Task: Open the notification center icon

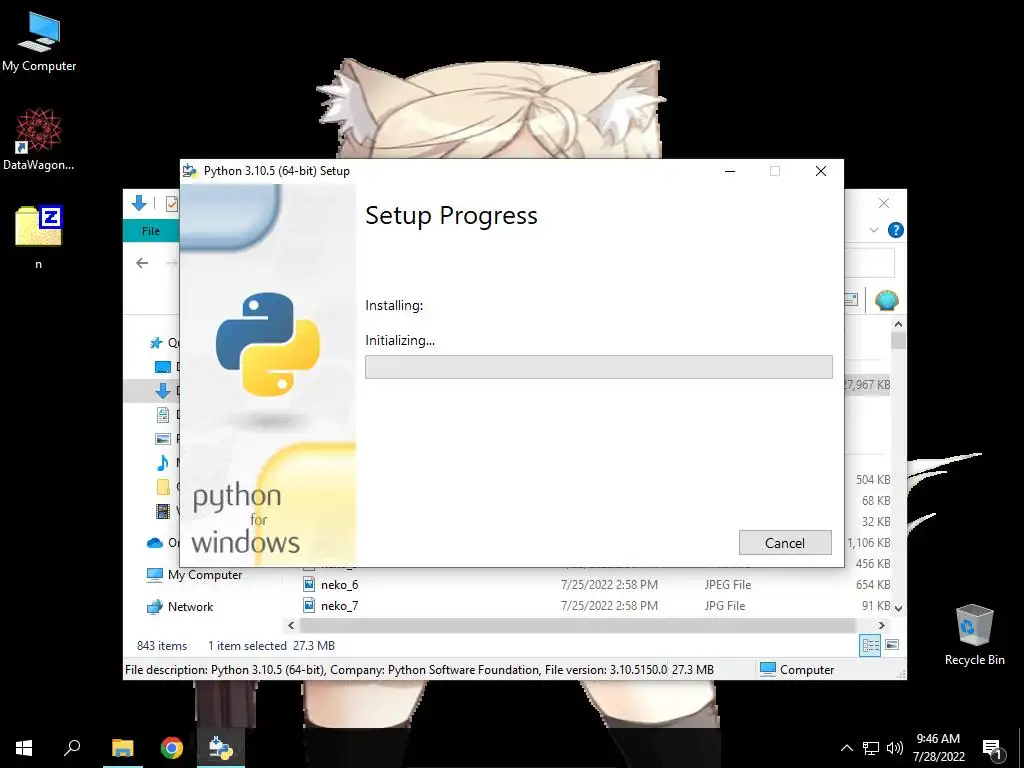Action: (992, 749)
